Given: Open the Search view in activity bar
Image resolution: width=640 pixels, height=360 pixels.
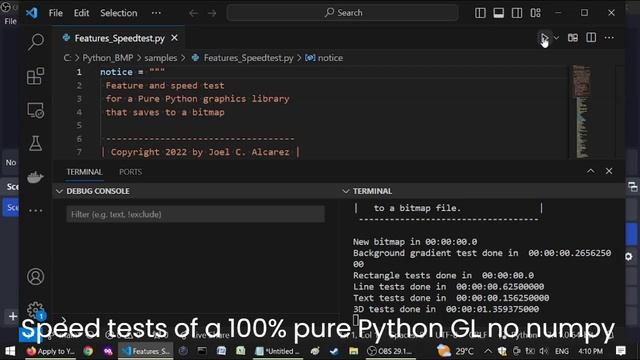Looking at the screenshot, I should pyautogui.click(x=36, y=41).
